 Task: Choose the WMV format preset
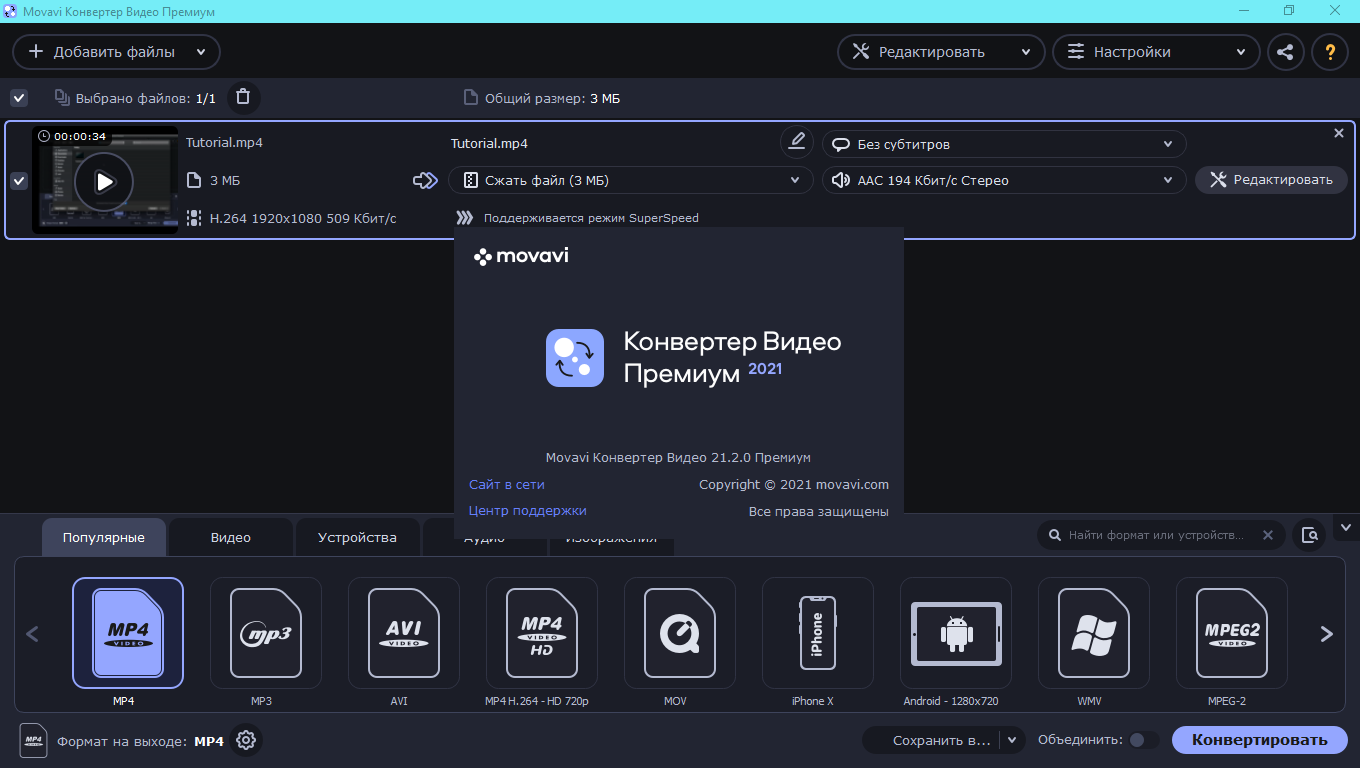point(1094,633)
